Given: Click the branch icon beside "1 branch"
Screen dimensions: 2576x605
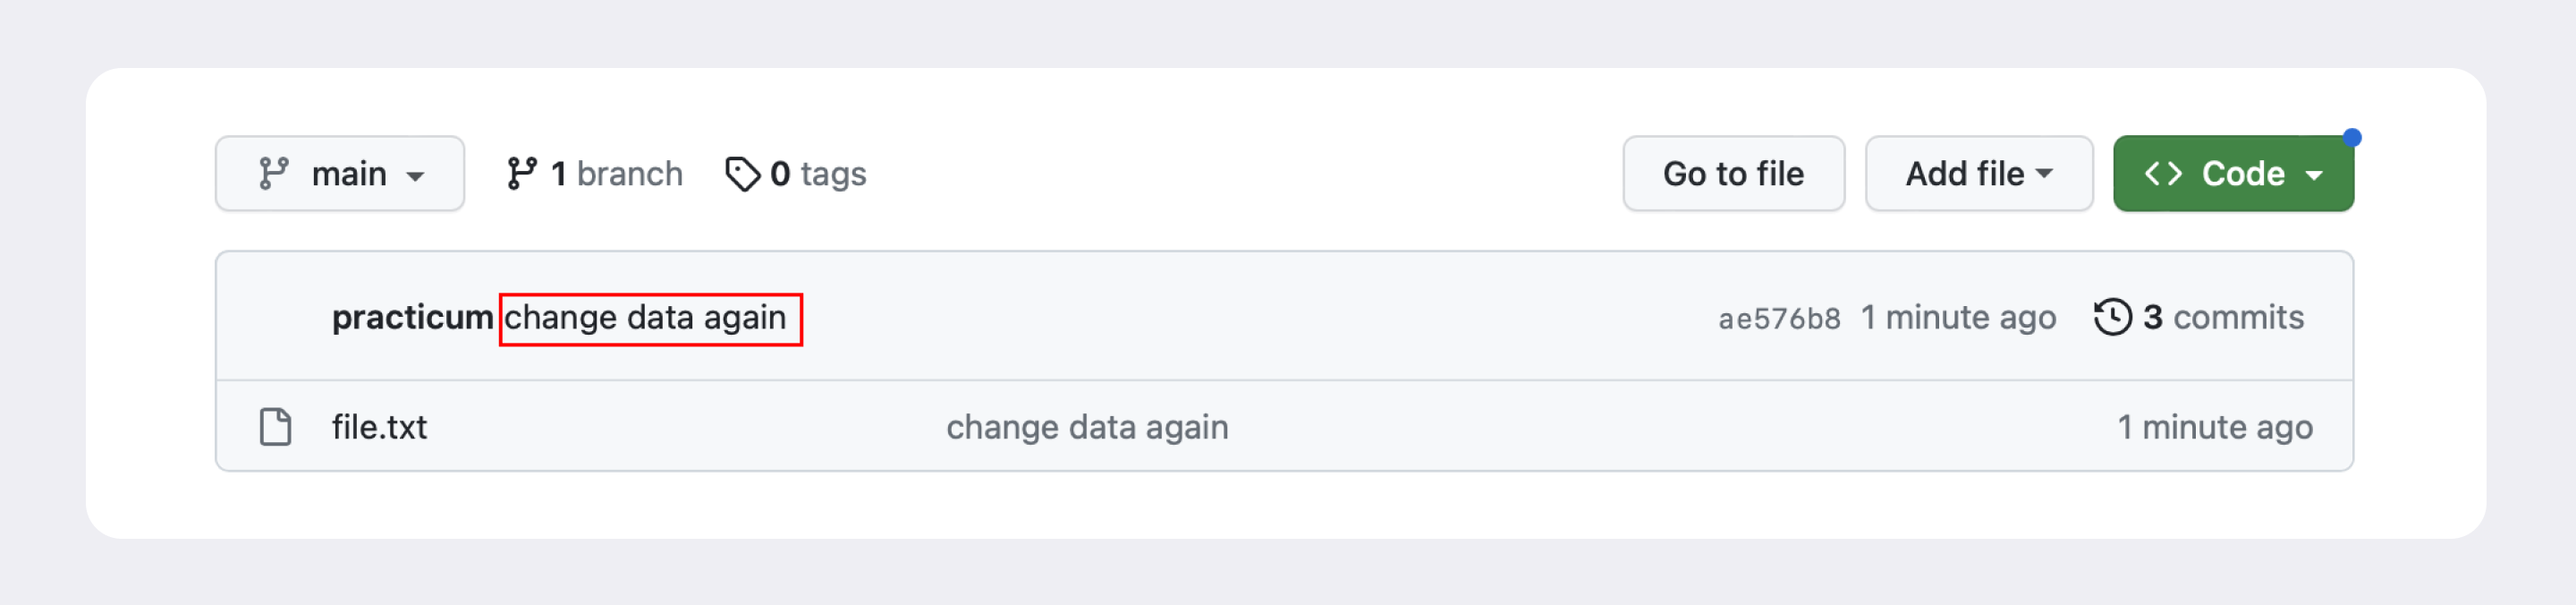Looking at the screenshot, I should click(521, 174).
